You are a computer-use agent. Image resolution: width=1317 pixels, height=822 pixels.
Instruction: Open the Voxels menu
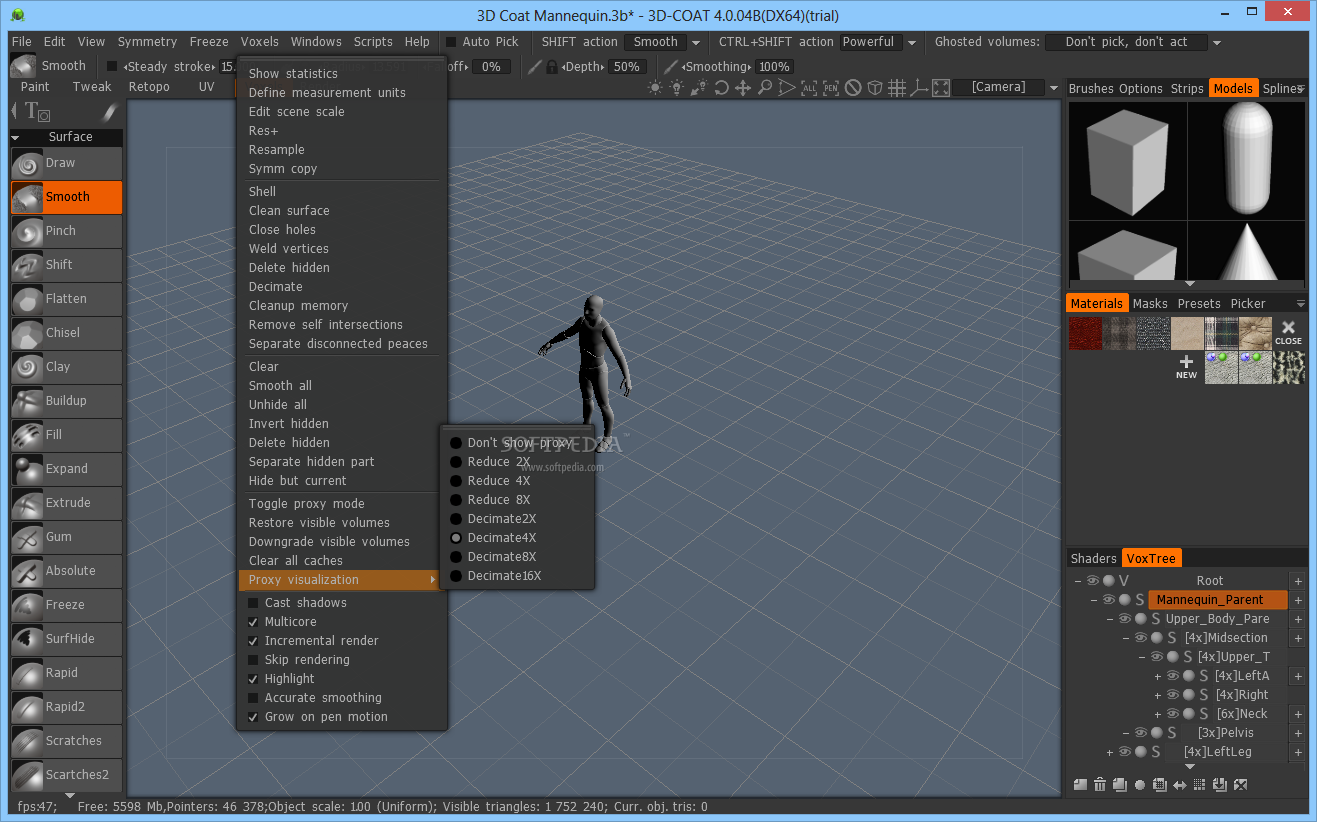click(260, 42)
